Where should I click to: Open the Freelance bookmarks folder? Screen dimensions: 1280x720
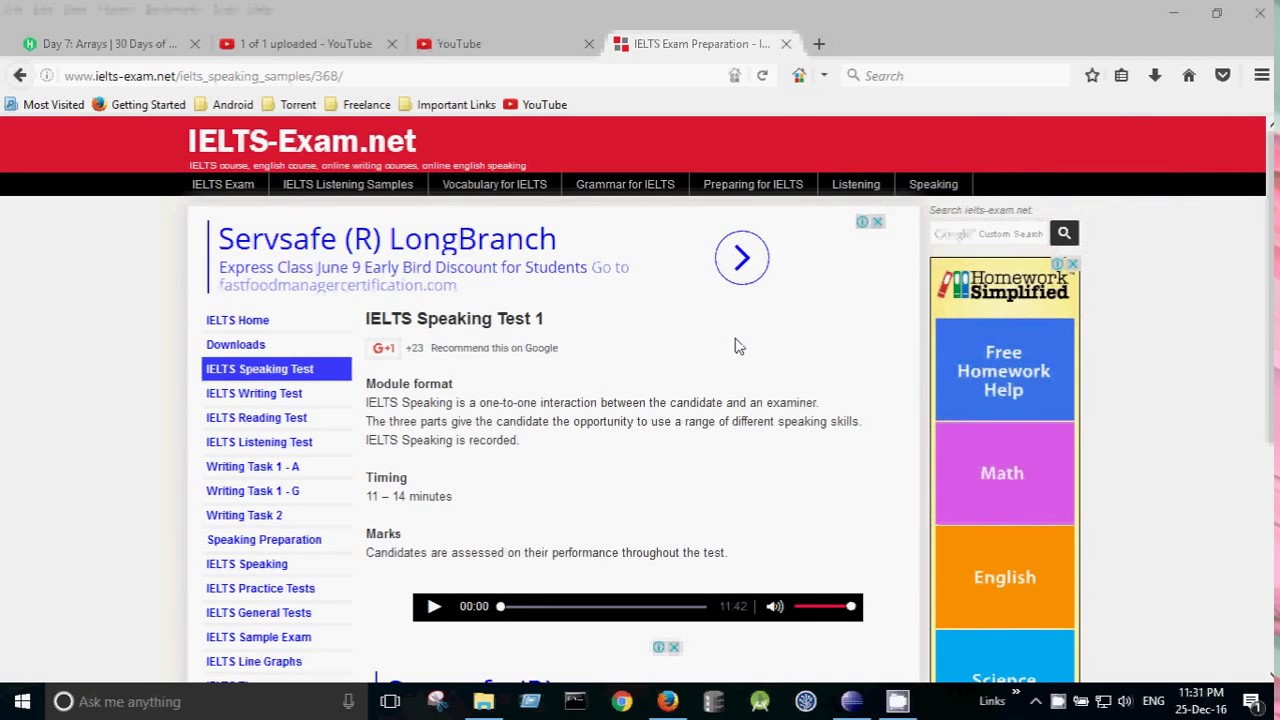357,104
